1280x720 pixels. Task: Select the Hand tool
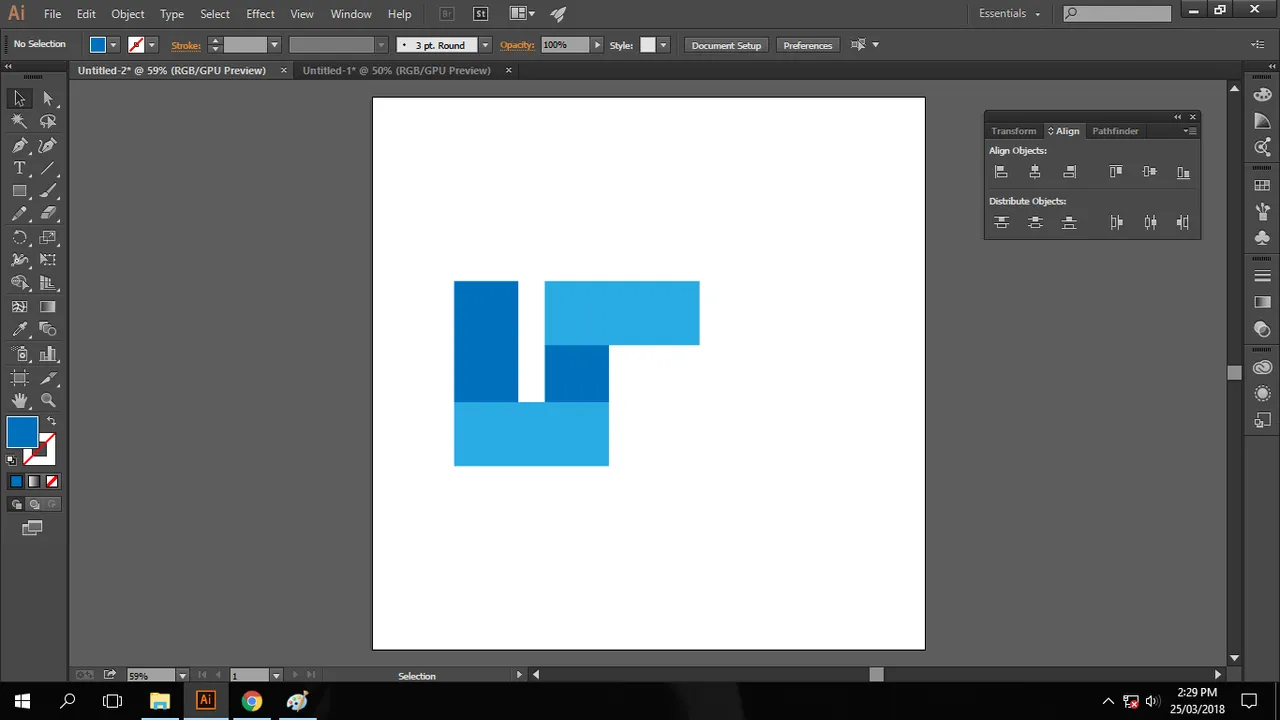[x=19, y=401]
